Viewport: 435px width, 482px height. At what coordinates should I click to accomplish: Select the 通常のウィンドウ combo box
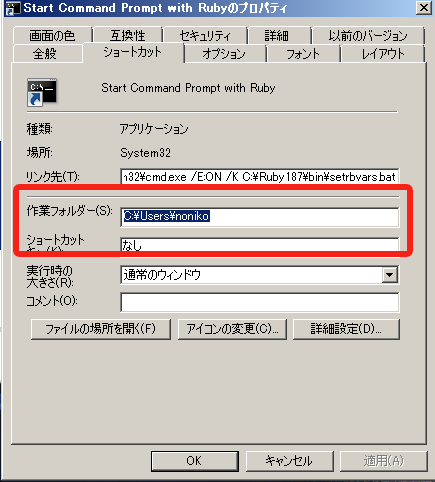[259, 275]
